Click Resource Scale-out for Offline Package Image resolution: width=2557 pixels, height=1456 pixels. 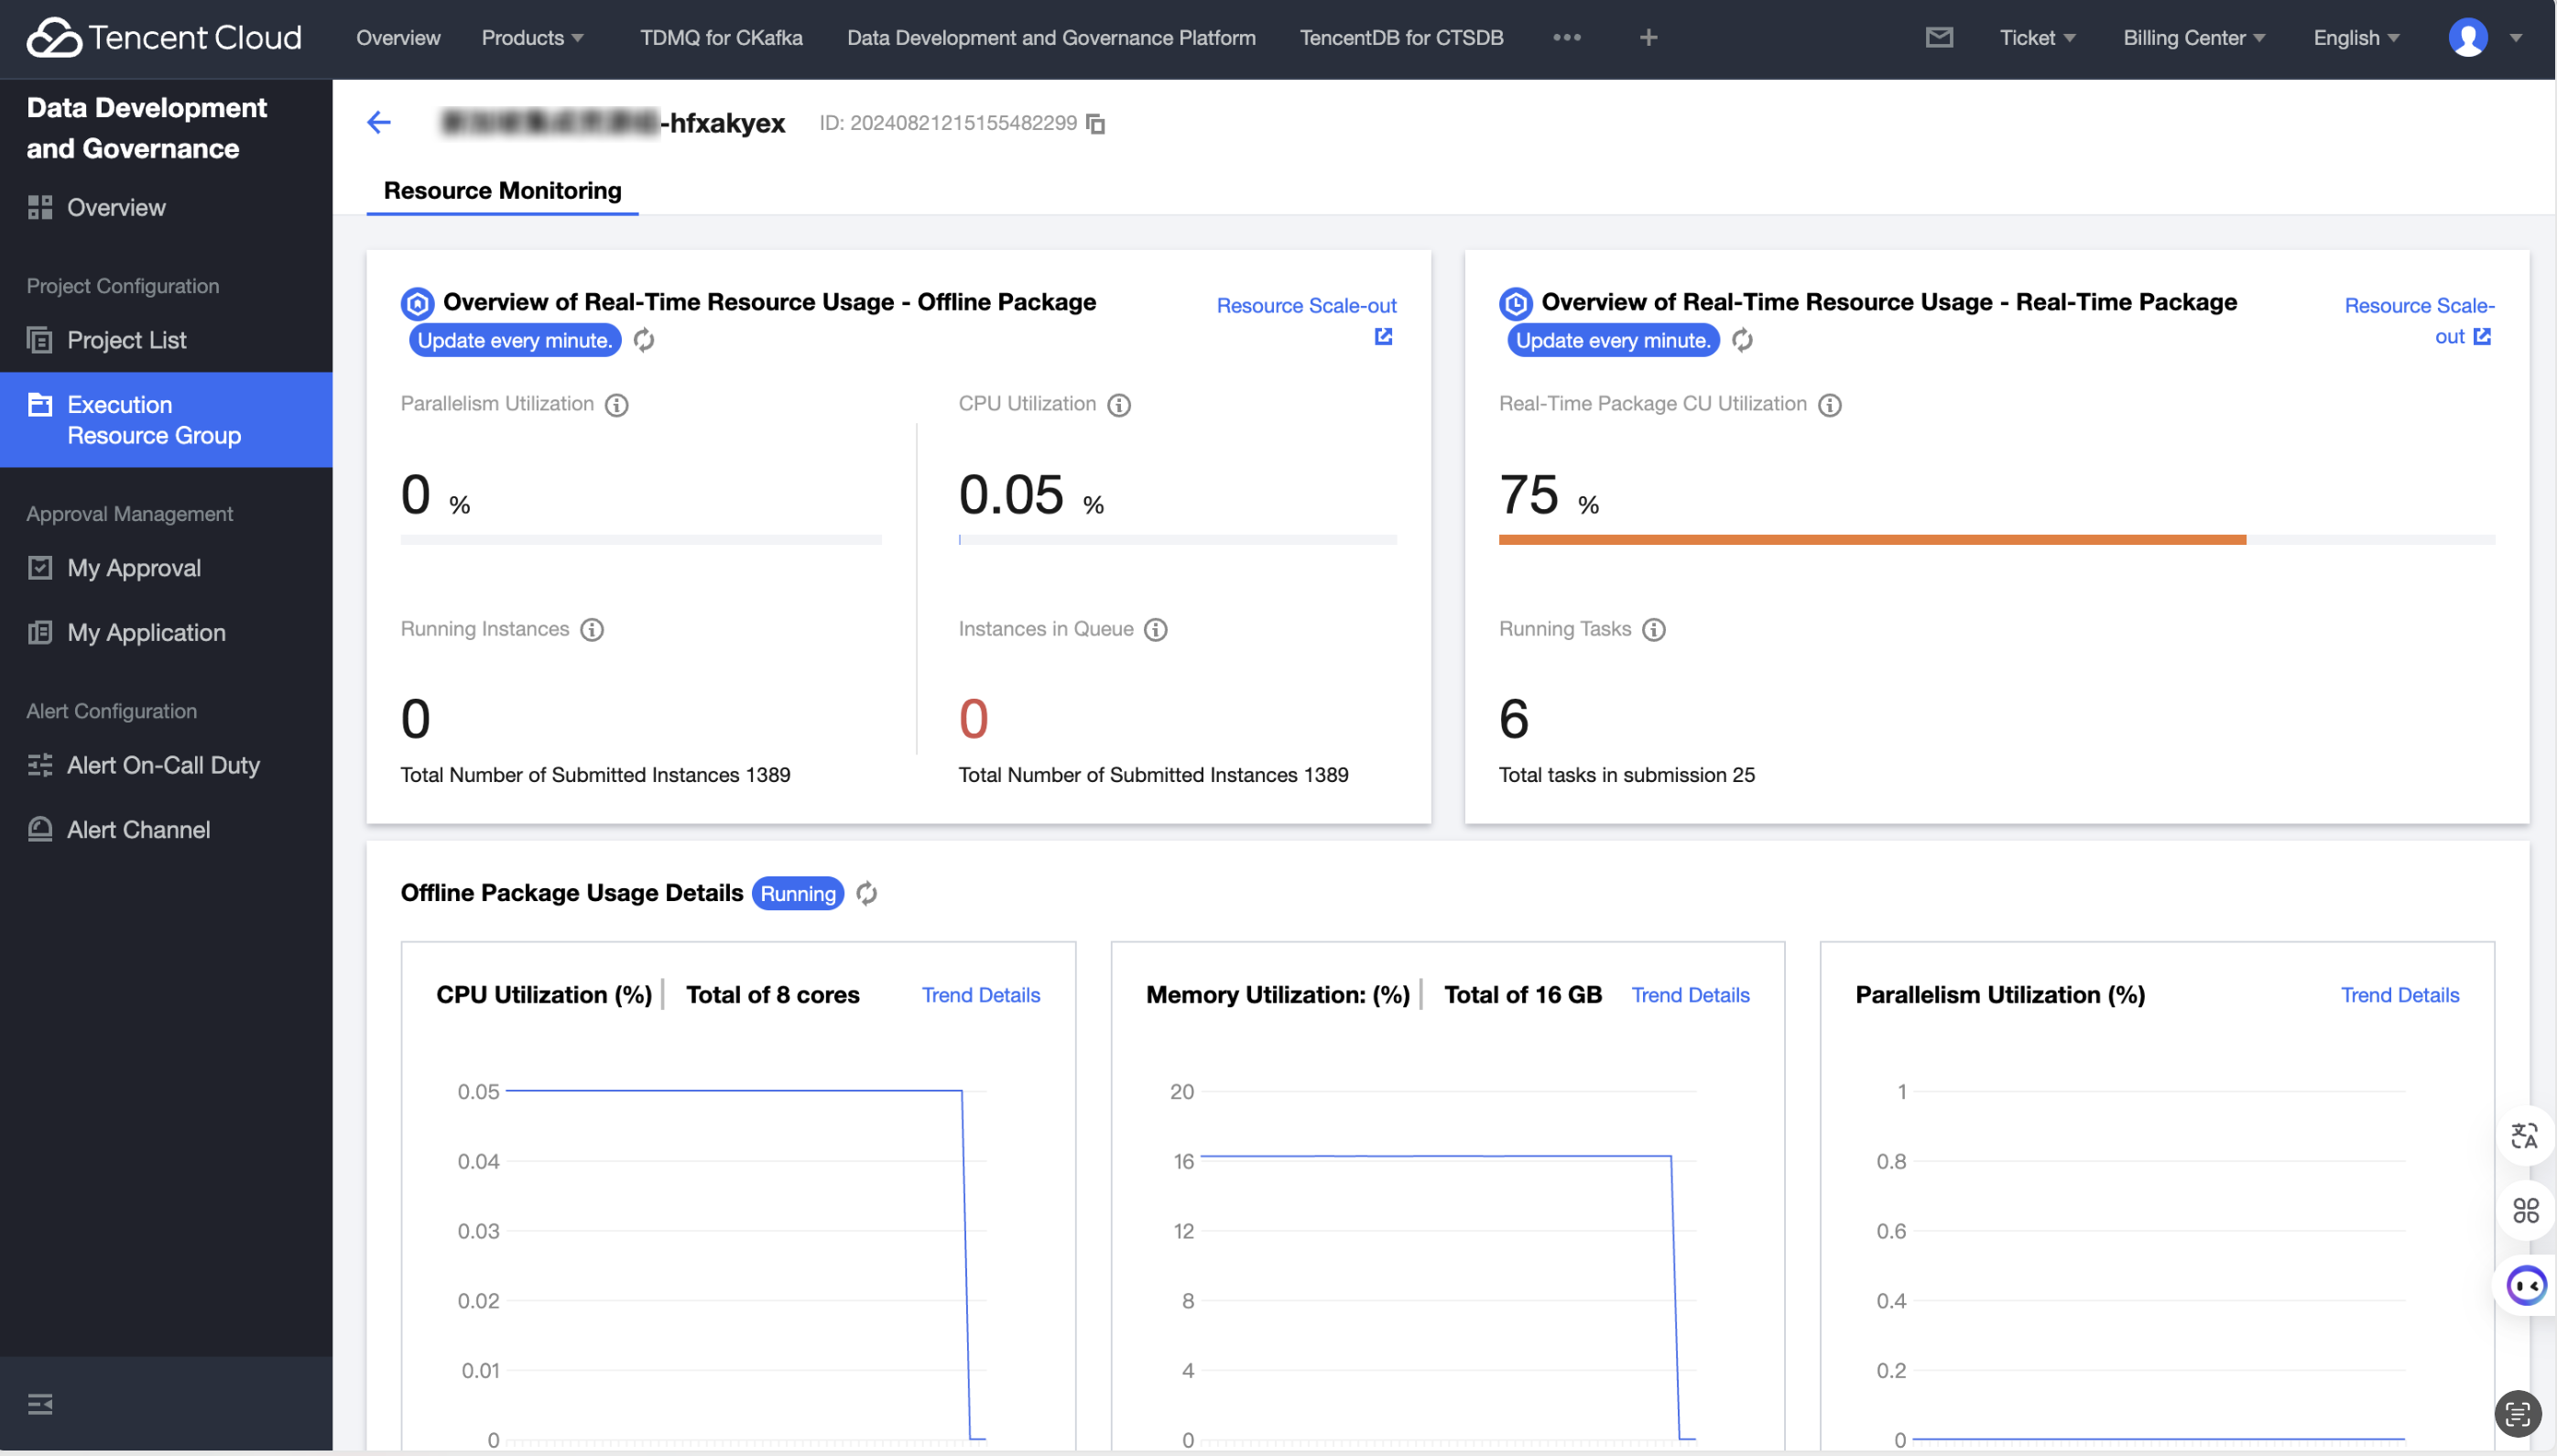point(1305,306)
